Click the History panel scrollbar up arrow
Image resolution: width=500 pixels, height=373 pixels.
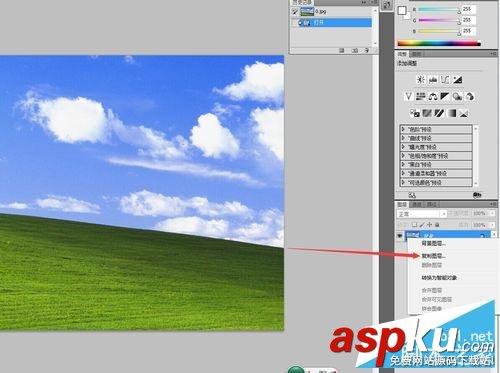click(x=375, y=11)
